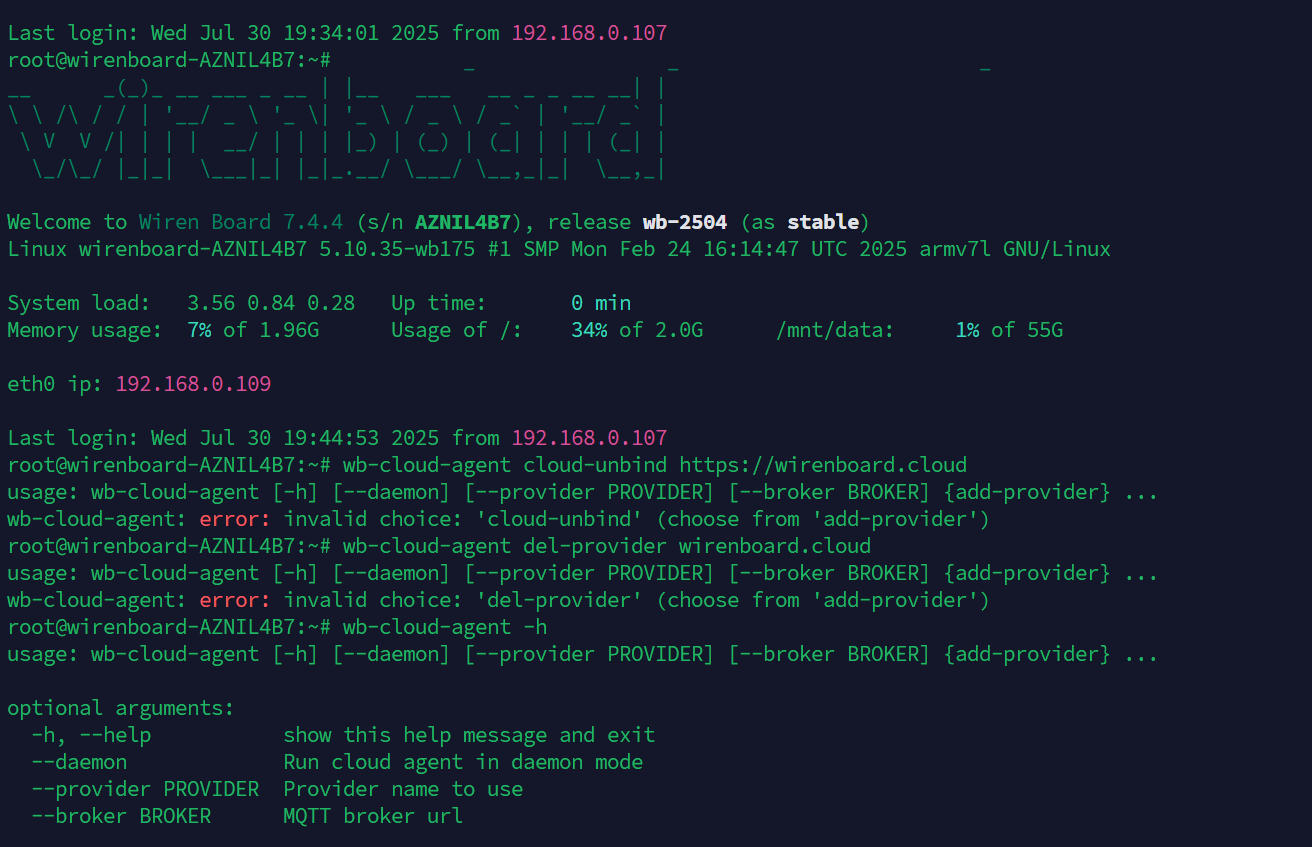
Task: Click the 34% usage of / value
Action: [589, 330]
